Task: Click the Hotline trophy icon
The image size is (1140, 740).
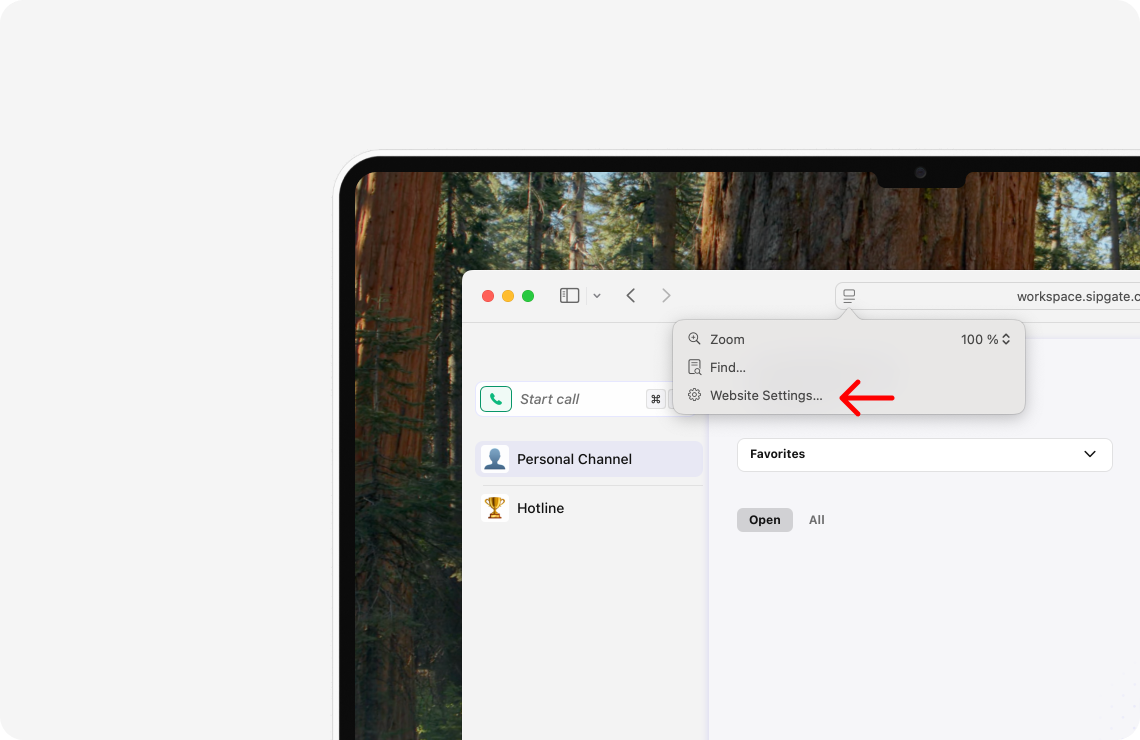Action: coord(494,508)
